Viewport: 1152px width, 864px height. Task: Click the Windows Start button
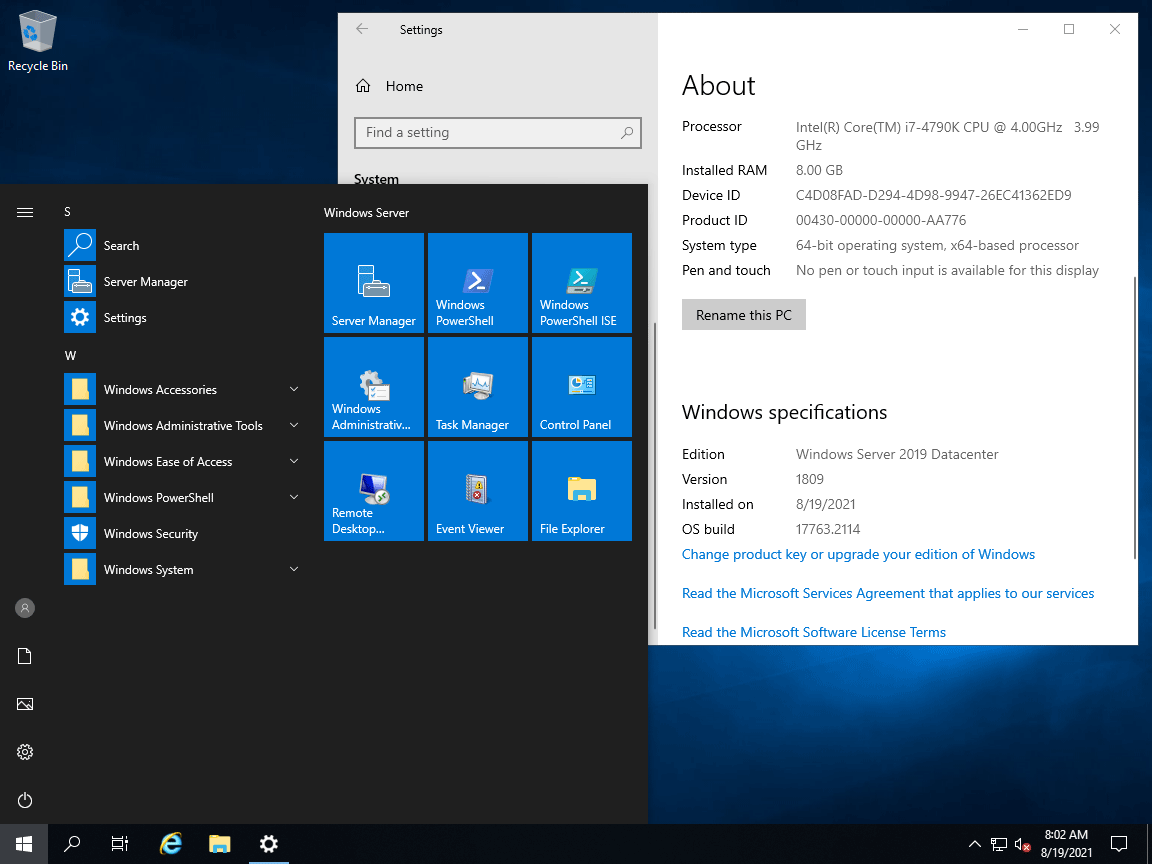coord(24,843)
